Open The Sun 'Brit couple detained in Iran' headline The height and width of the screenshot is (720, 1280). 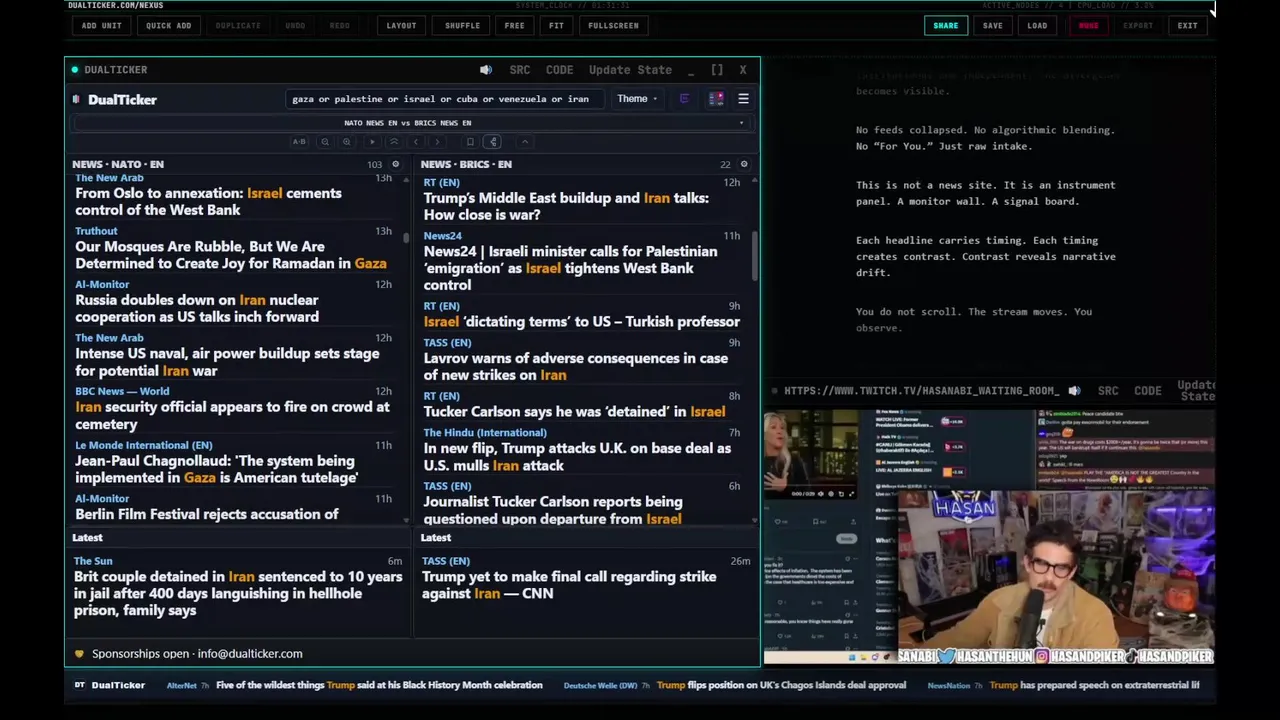[238, 593]
